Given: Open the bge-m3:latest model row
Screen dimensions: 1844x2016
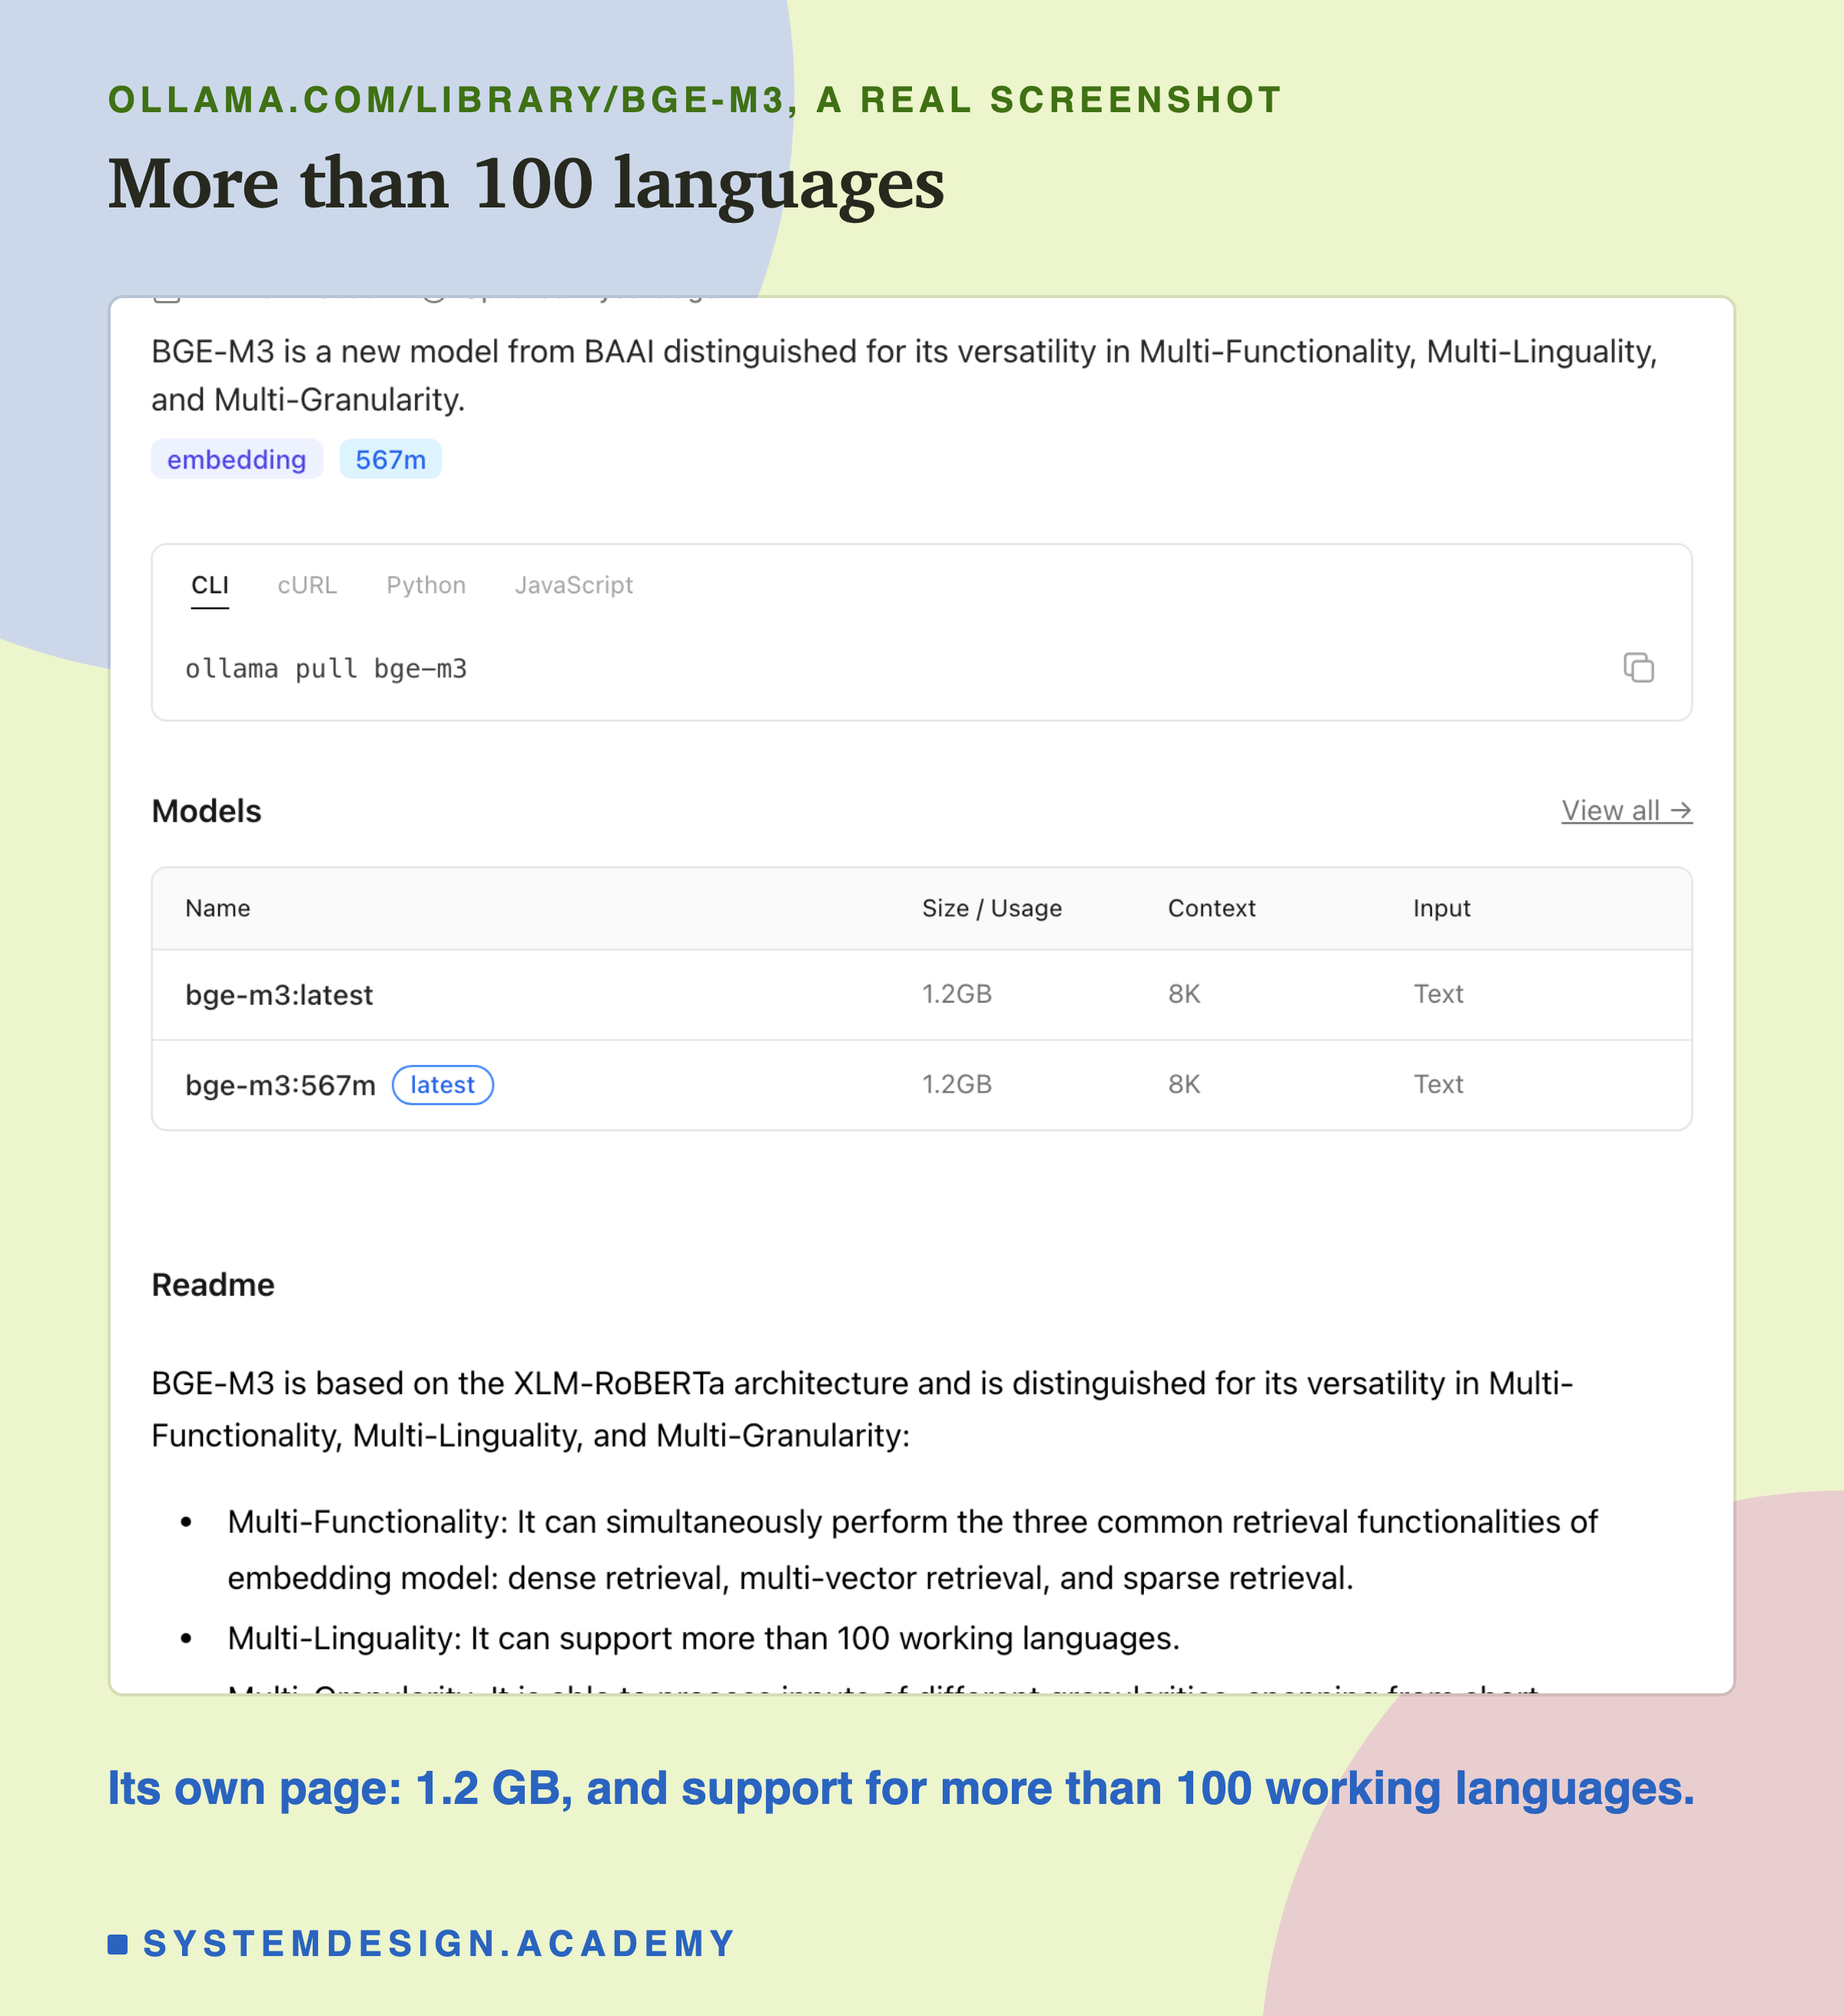Looking at the screenshot, I should coord(921,994).
